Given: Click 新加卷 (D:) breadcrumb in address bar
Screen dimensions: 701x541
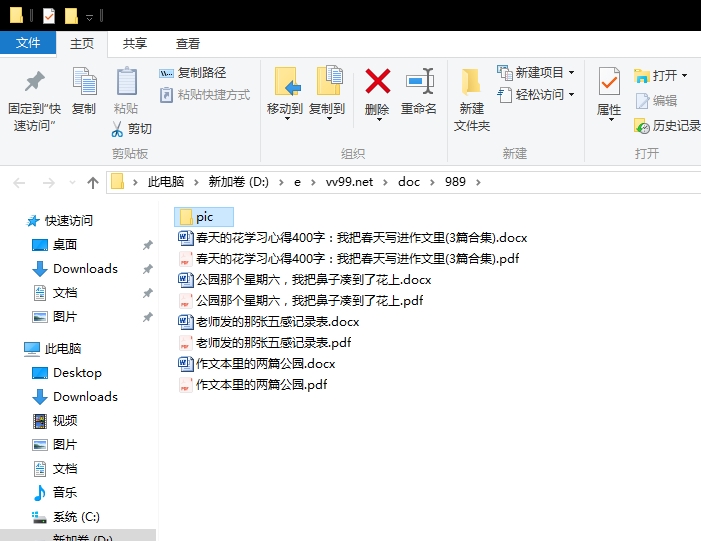Looking at the screenshot, I should click(238, 182).
